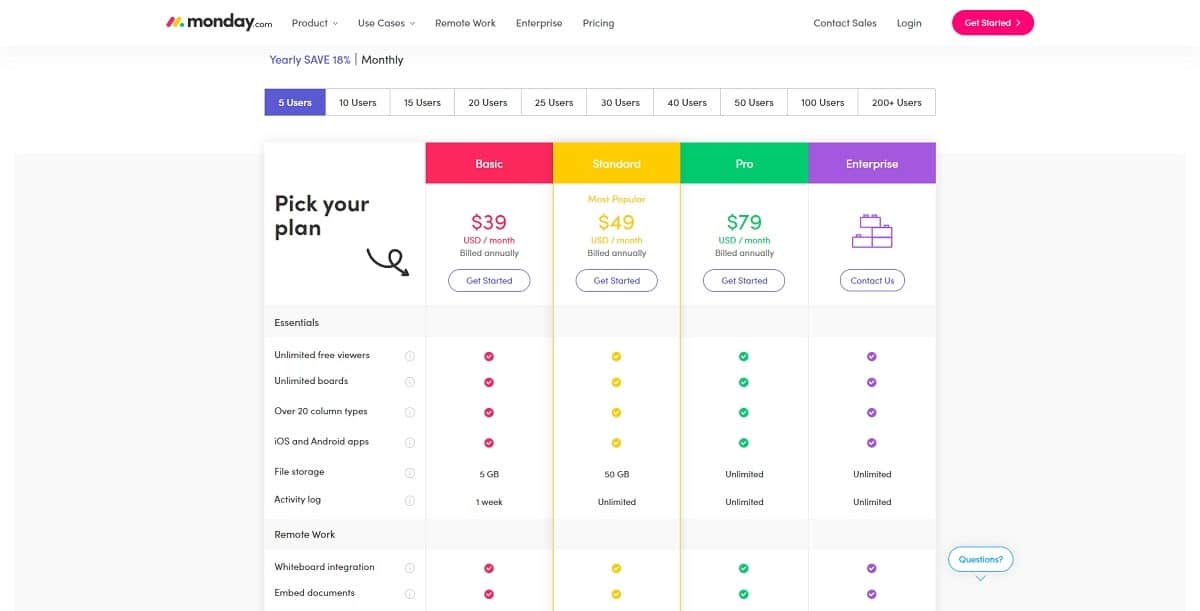The height and width of the screenshot is (611, 1200).
Task: Click info icon next to File storage
Action: pyautogui.click(x=409, y=473)
